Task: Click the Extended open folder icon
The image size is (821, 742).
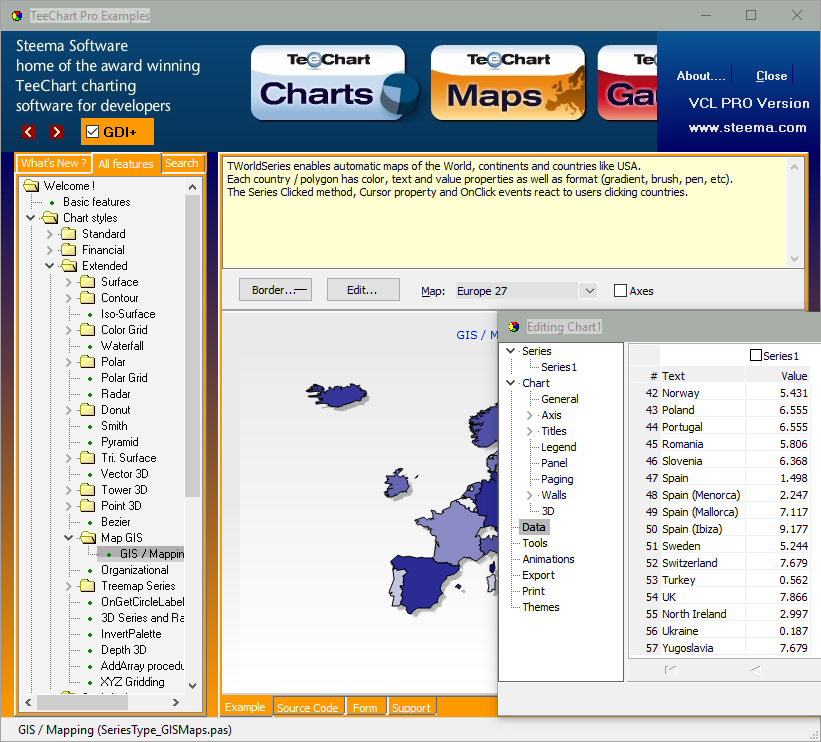Action: point(69,266)
